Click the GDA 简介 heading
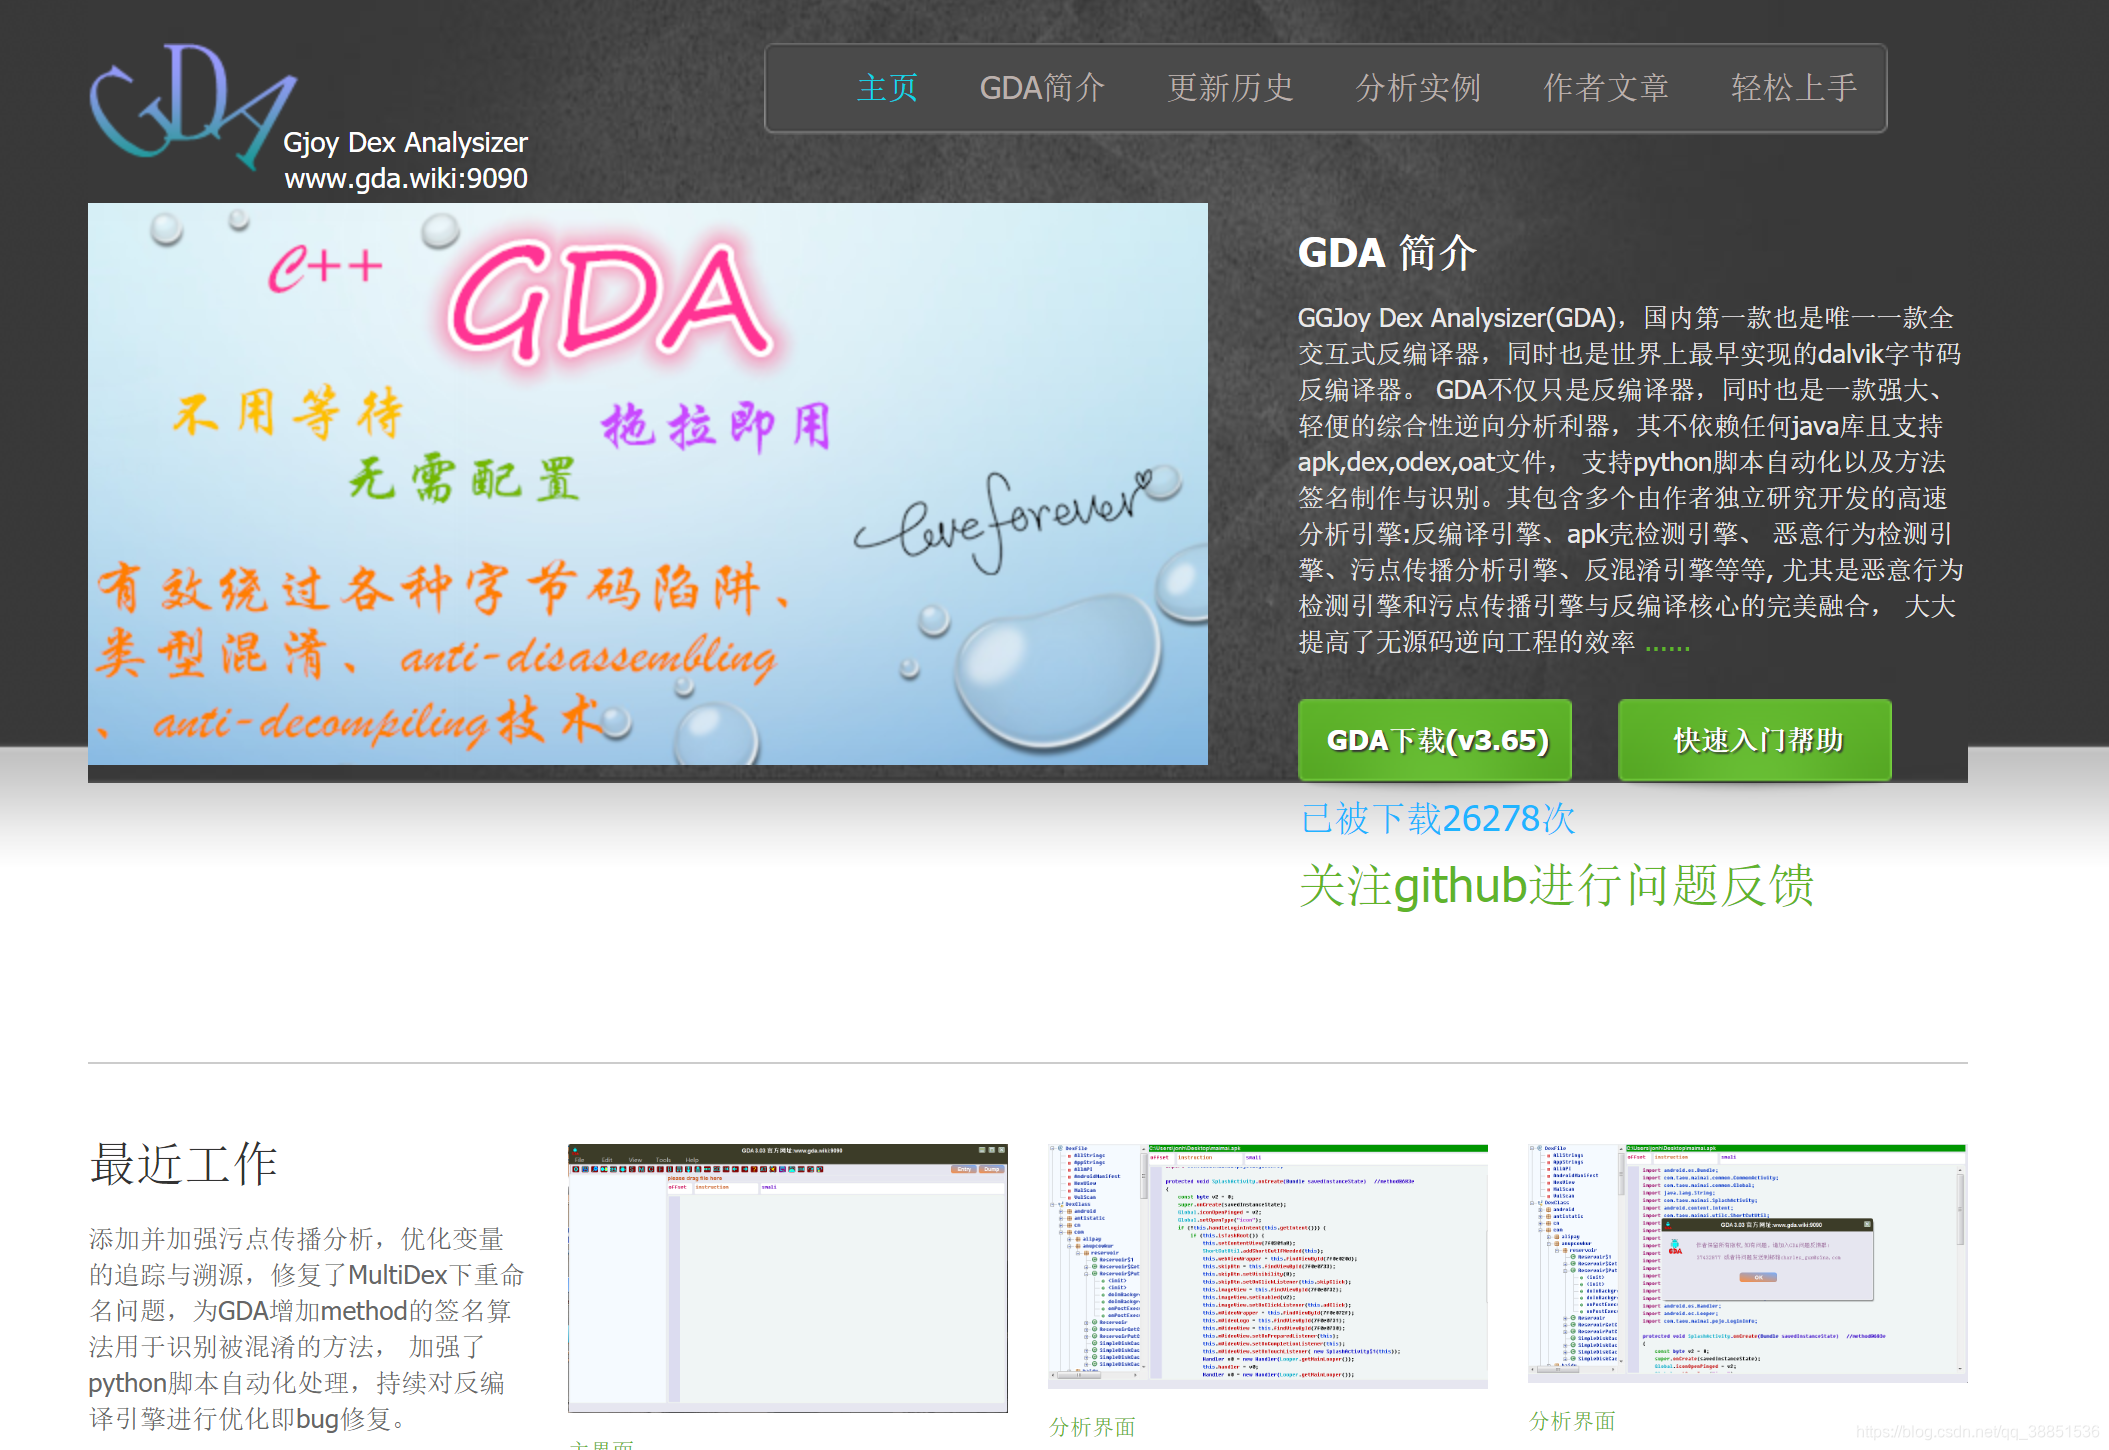The height and width of the screenshot is (1450, 2109). click(x=1387, y=253)
